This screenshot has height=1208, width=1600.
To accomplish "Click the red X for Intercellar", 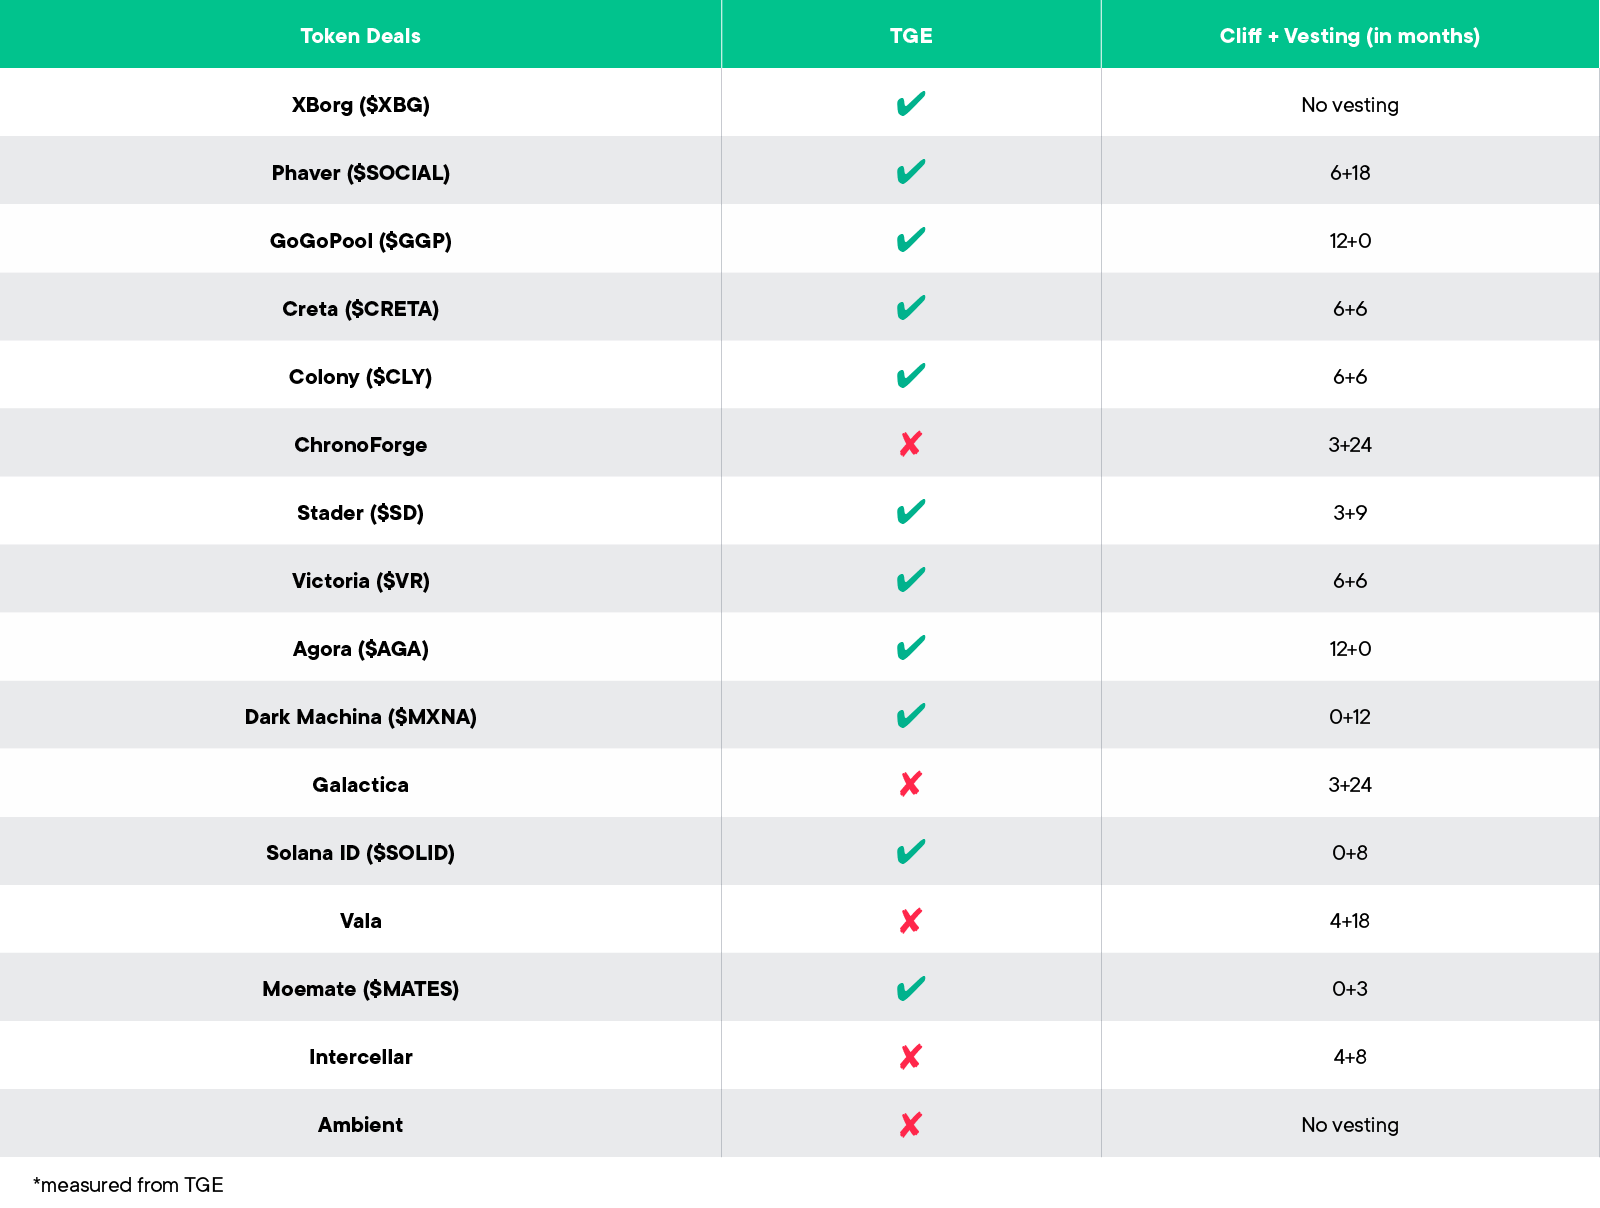I will pos(910,1056).
